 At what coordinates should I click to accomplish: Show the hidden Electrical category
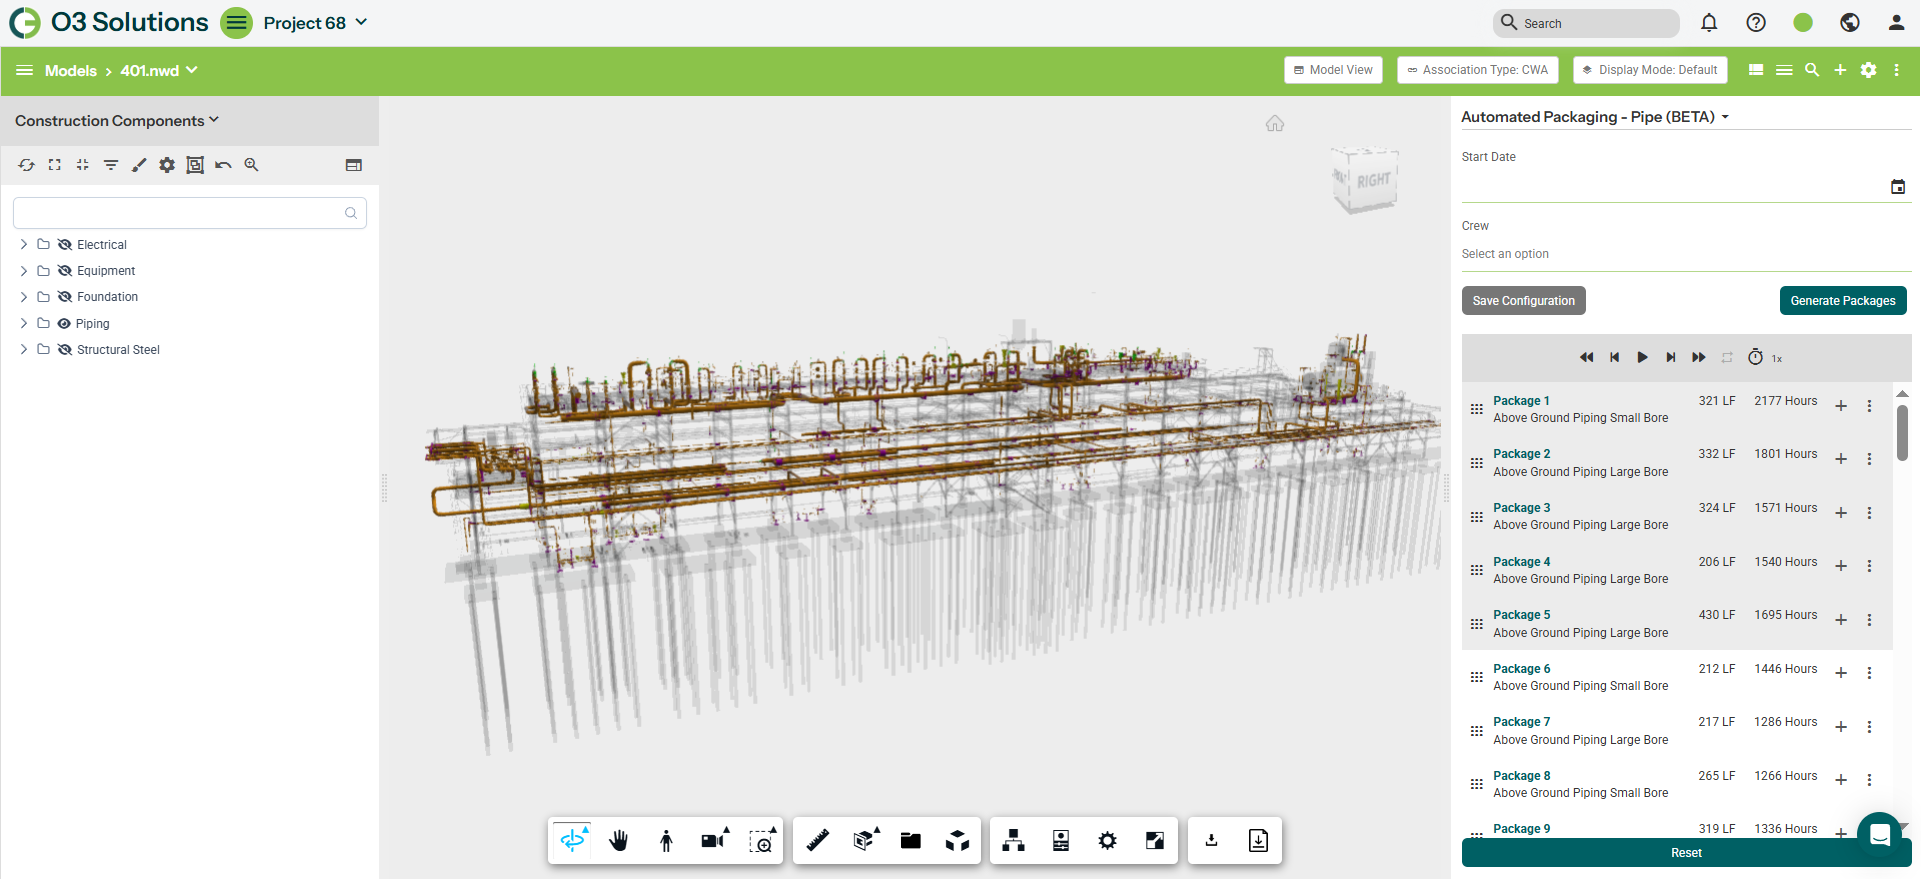pos(65,245)
